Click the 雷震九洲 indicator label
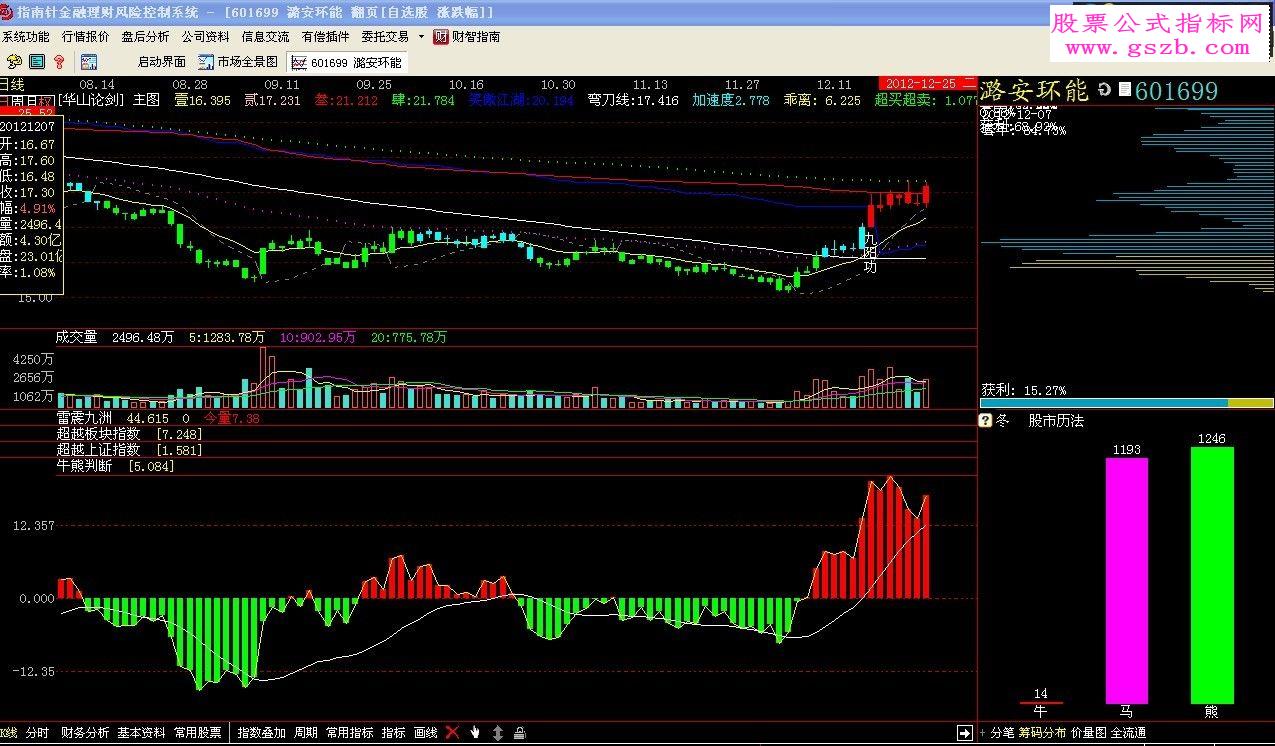This screenshot has width=1275, height=746. 84,418
